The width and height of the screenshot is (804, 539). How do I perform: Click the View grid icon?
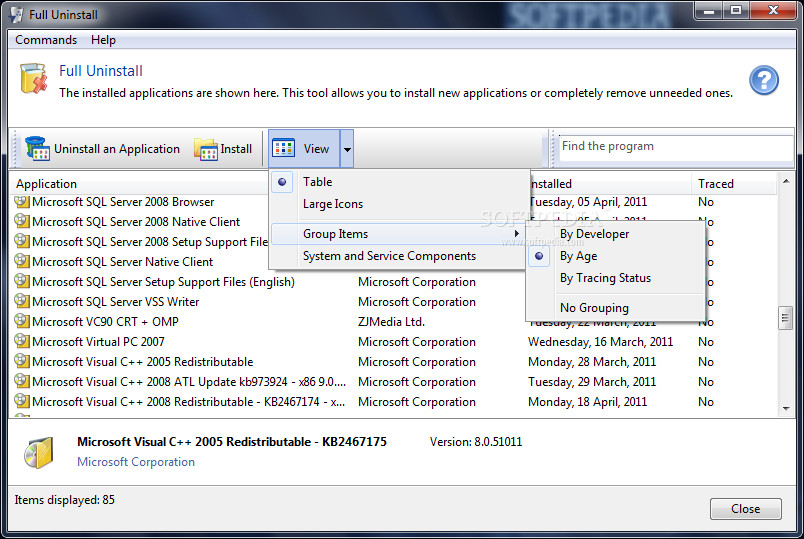[283, 148]
